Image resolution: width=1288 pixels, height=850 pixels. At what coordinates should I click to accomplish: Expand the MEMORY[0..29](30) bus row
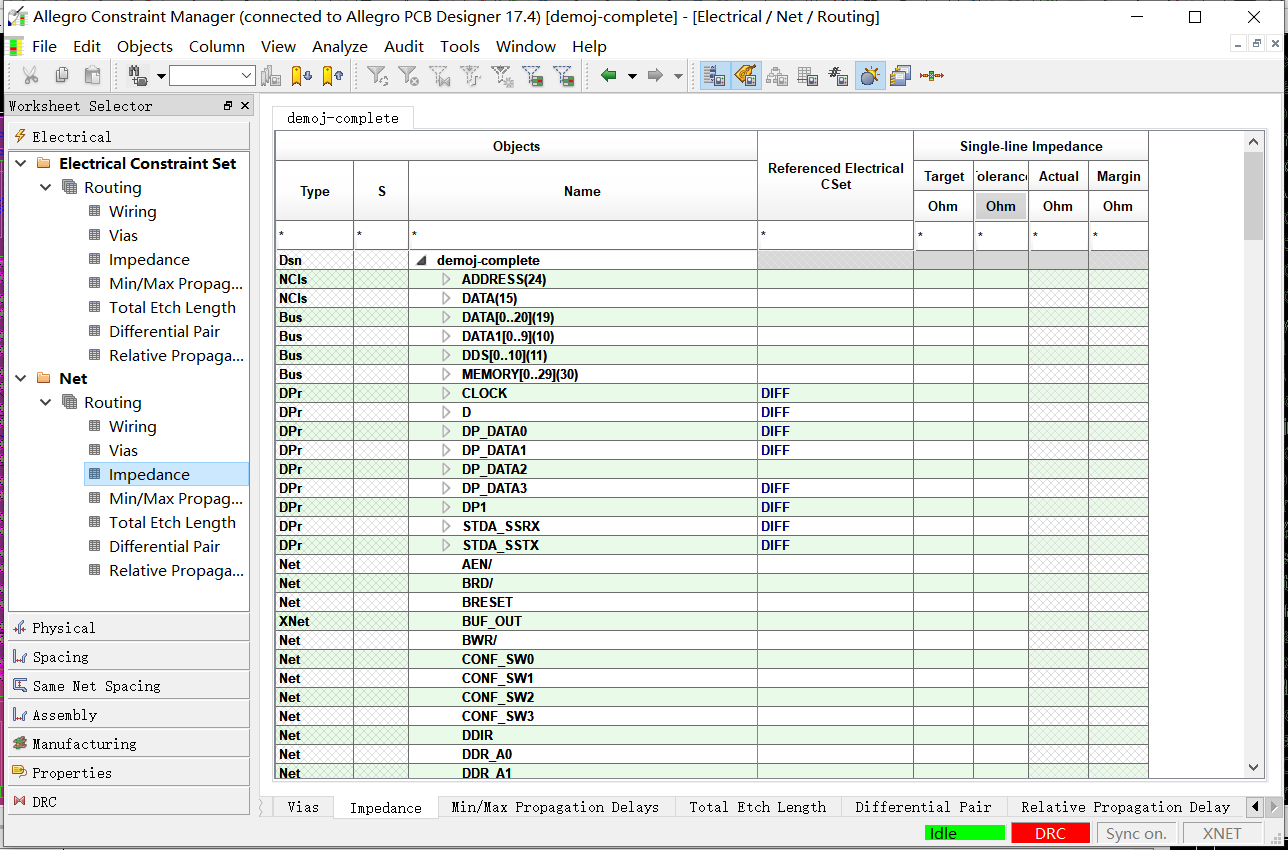tap(447, 374)
